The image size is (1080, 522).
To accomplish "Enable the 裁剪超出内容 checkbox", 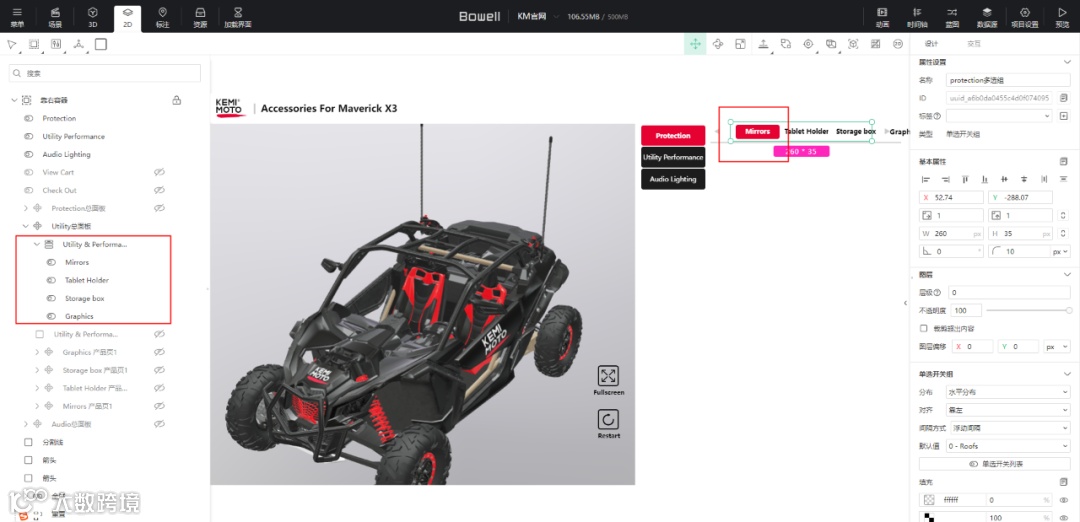I will coord(924,328).
